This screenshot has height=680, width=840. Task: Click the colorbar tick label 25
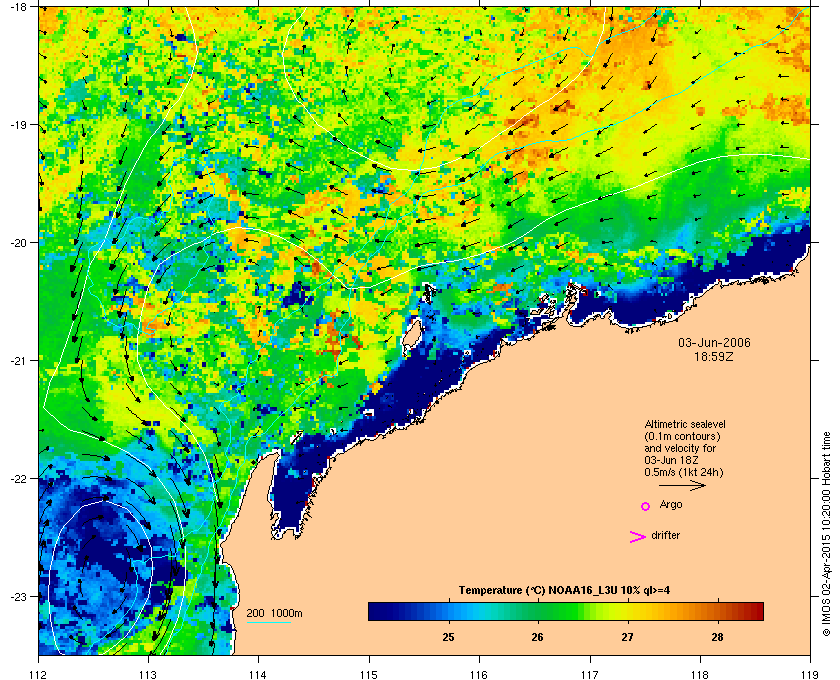(448, 637)
